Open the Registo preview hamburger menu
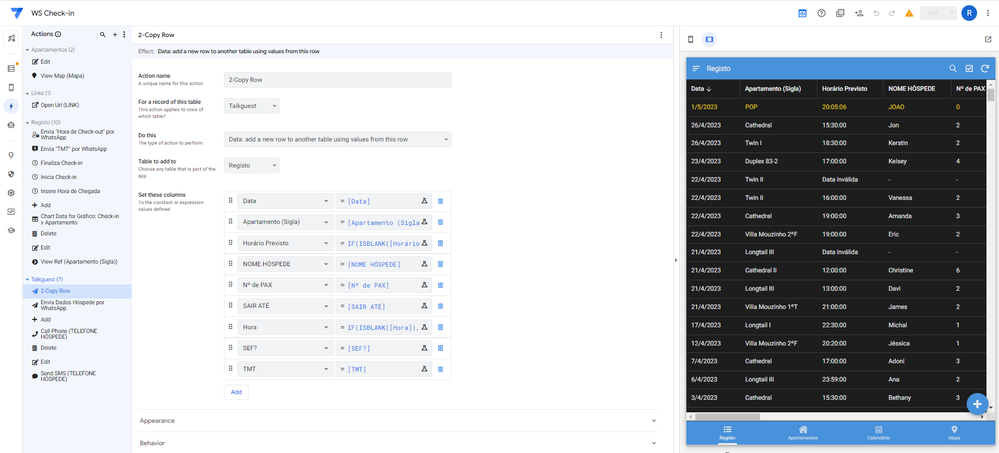The height and width of the screenshot is (453, 999). click(696, 68)
